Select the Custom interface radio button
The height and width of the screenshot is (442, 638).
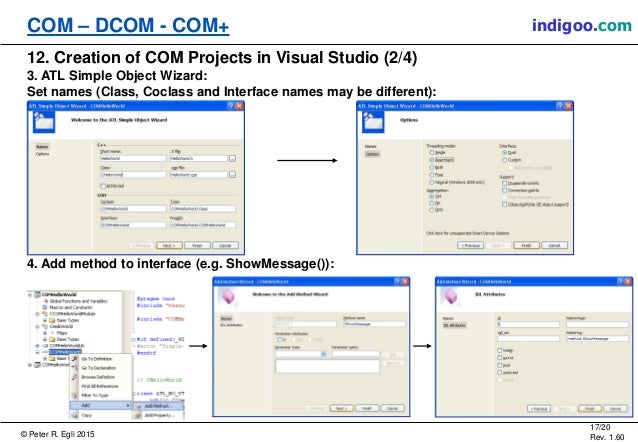pyautogui.click(x=505, y=160)
